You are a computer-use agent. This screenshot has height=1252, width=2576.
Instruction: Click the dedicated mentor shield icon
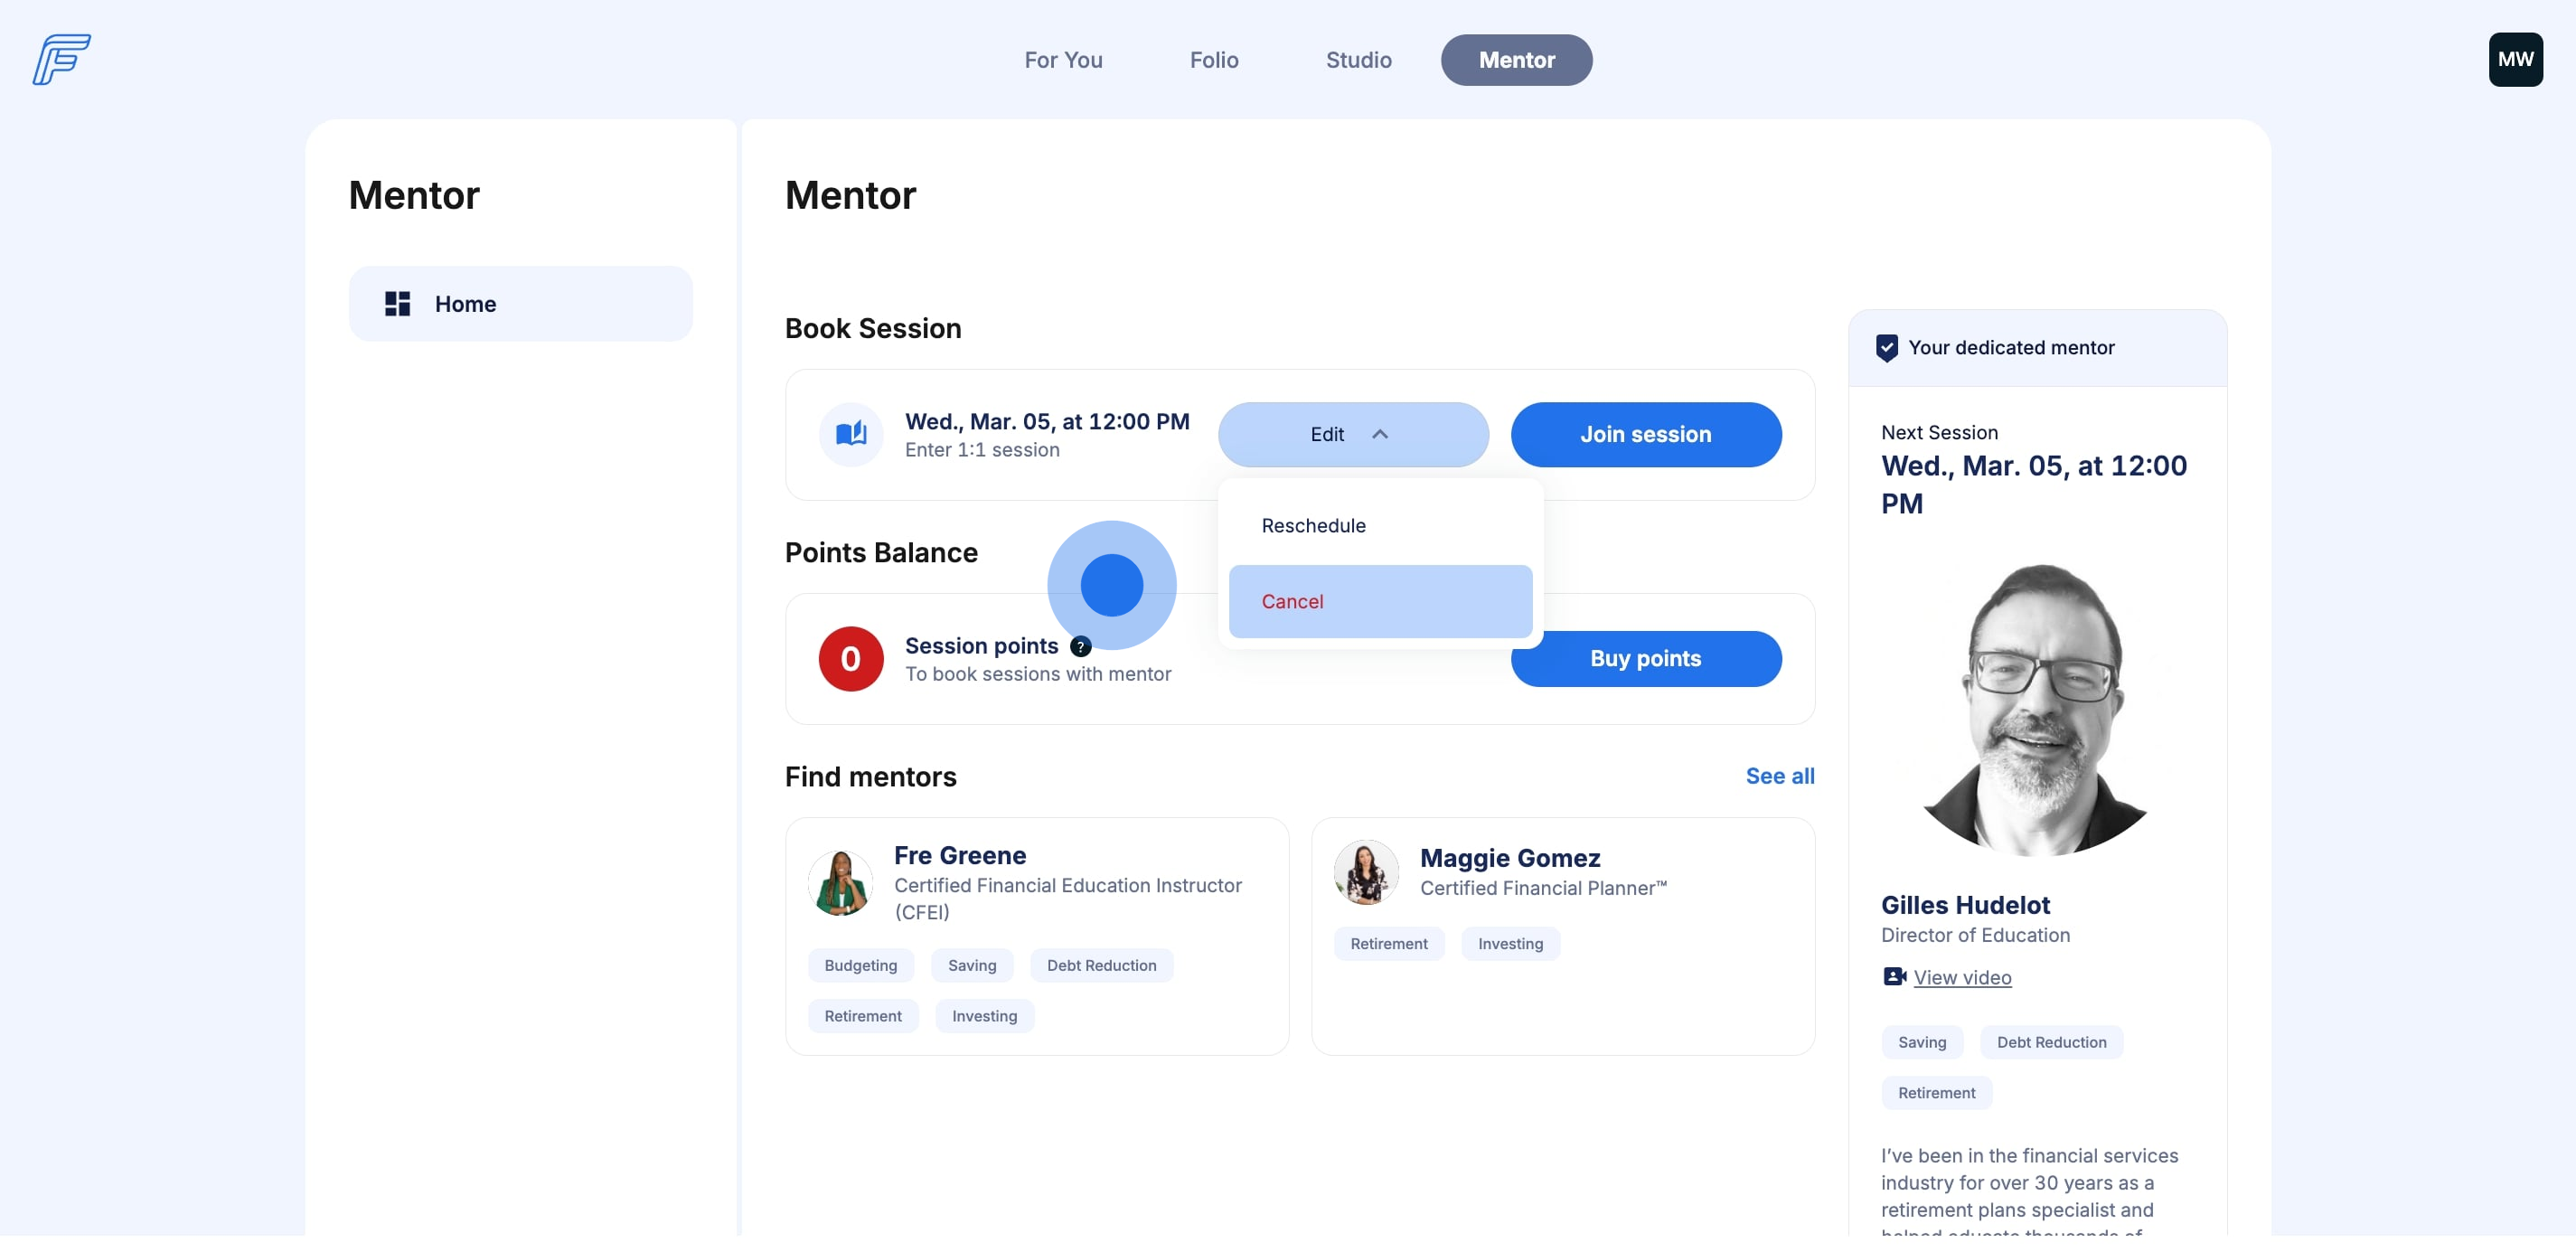pos(1886,348)
